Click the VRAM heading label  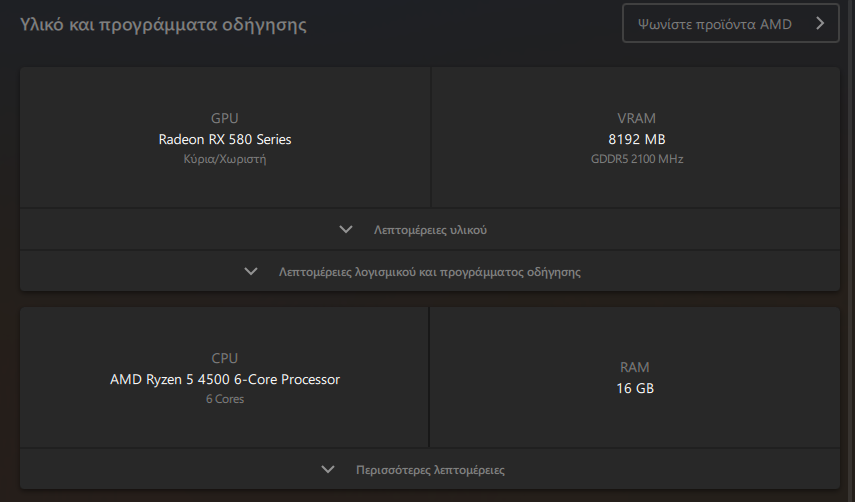[636, 118]
